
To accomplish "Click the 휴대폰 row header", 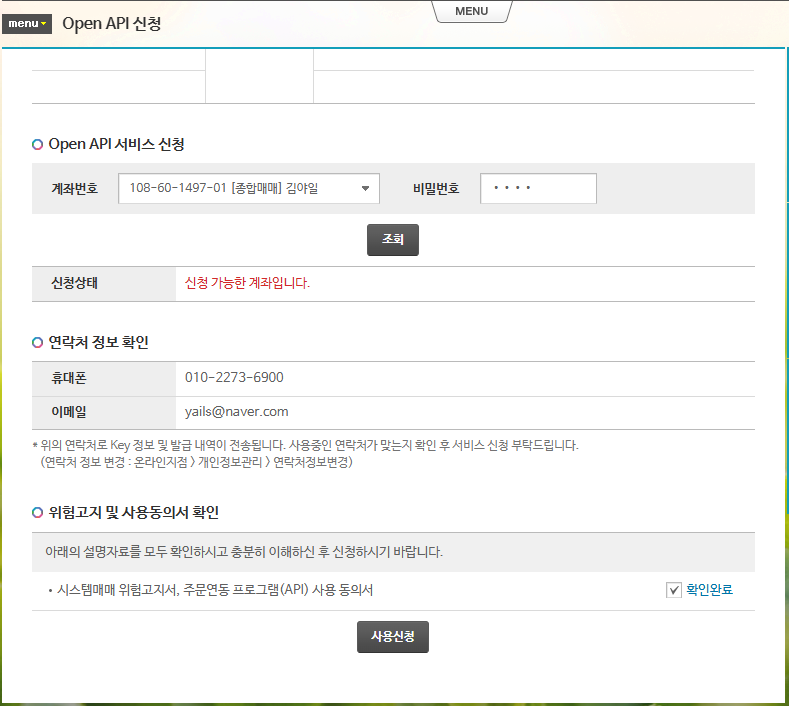I will (x=69, y=378).
